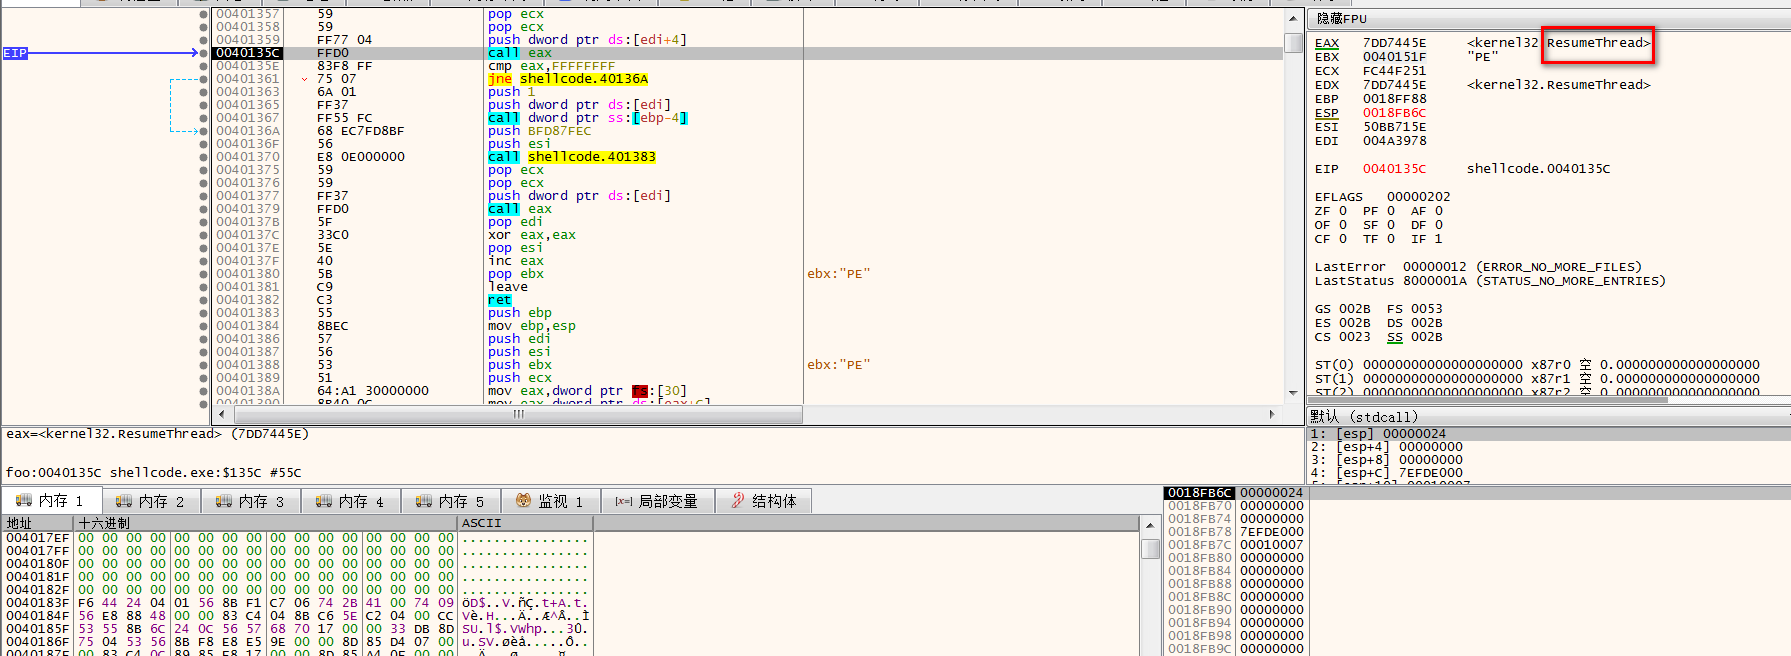Toggle breakpoint dot at address 0040136A
This screenshot has width=1791, height=656.
pyautogui.click(x=204, y=131)
